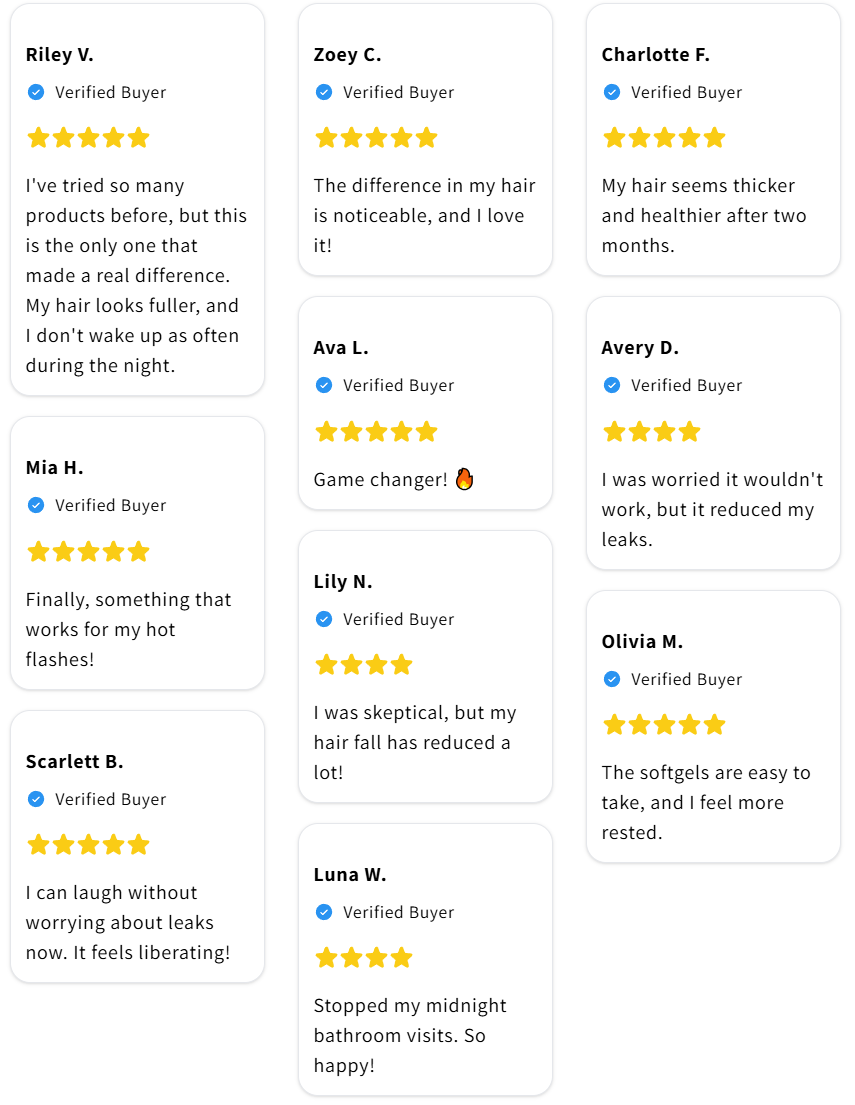Click Lily N.'s hair fall review text
855x1105 pixels.
tap(414, 742)
